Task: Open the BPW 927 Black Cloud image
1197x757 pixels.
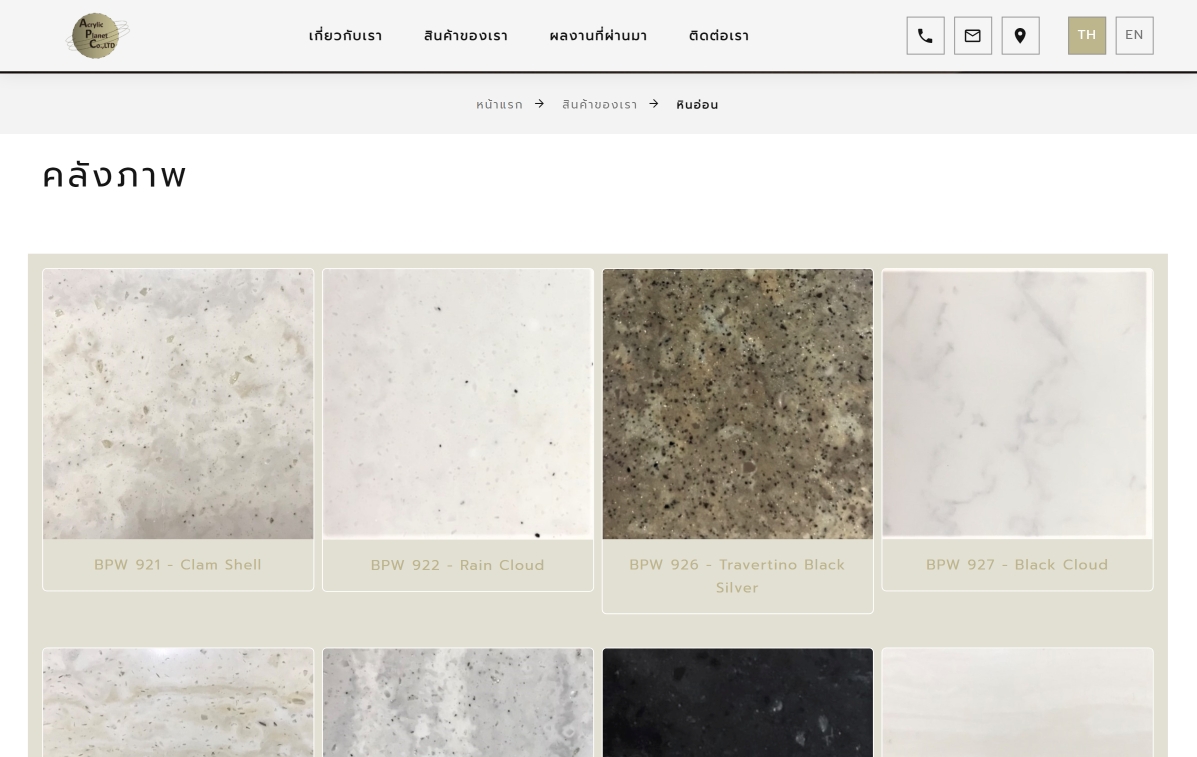Action: pyautogui.click(x=1018, y=404)
